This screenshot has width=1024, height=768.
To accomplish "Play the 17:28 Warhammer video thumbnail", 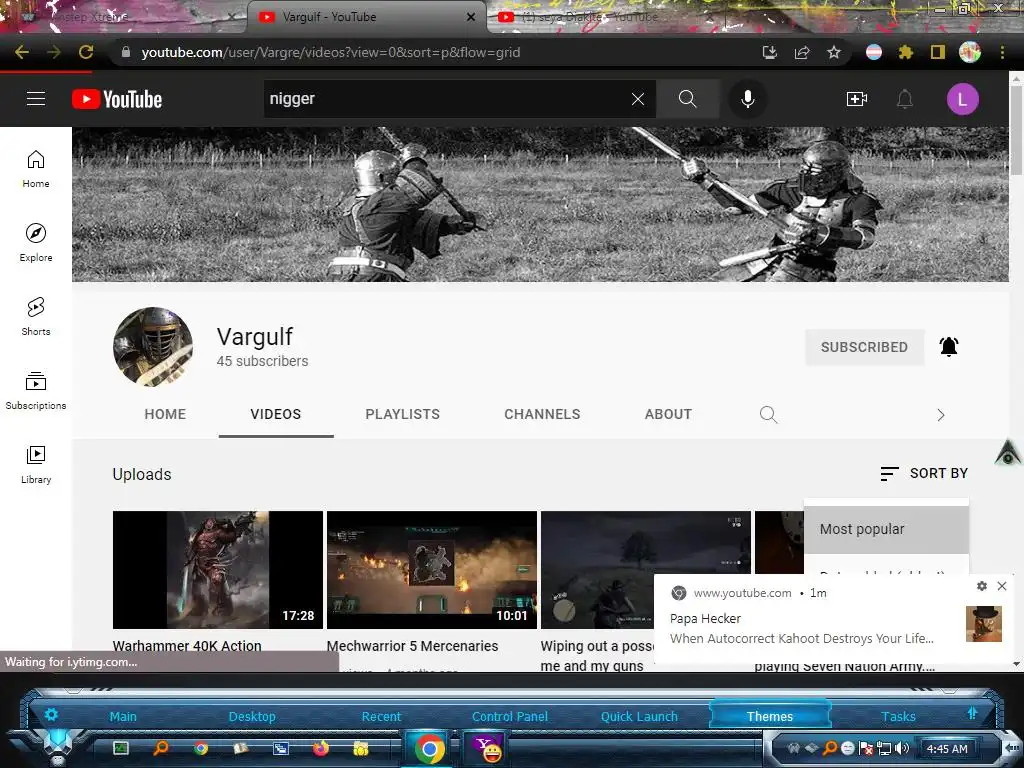I will (x=217, y=570).
